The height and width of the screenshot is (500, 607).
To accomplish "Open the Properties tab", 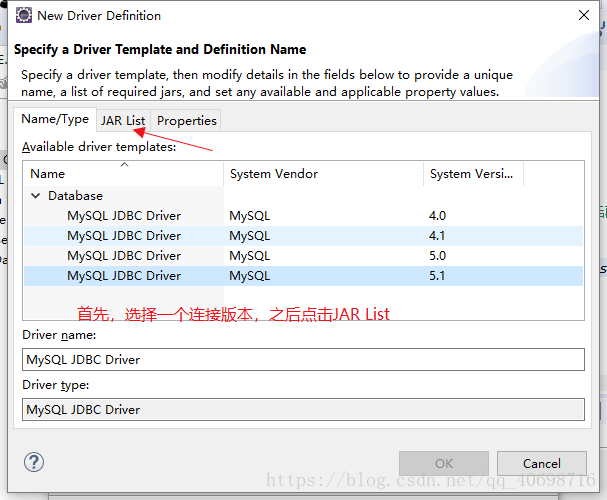I will (x=187, y=121).
